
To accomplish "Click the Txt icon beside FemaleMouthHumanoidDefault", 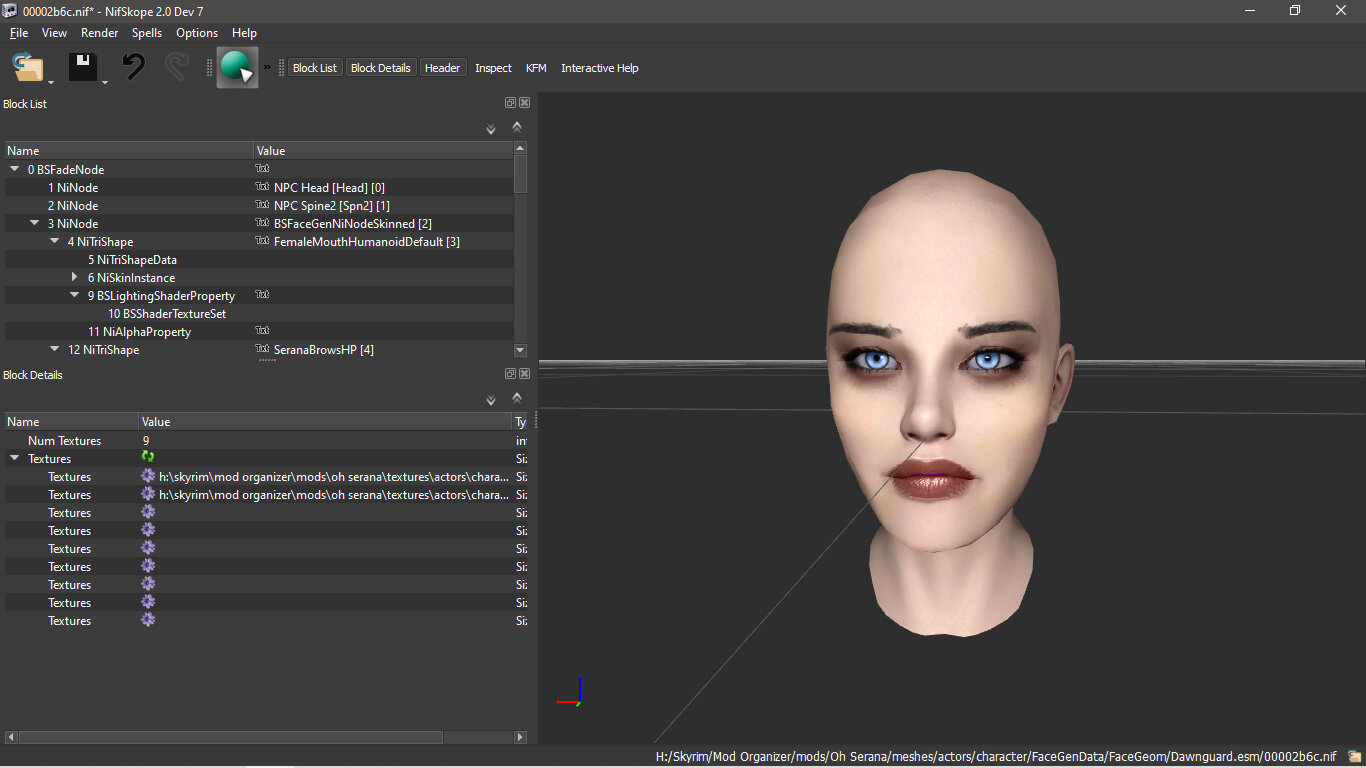I will click(x=262, y=241).
